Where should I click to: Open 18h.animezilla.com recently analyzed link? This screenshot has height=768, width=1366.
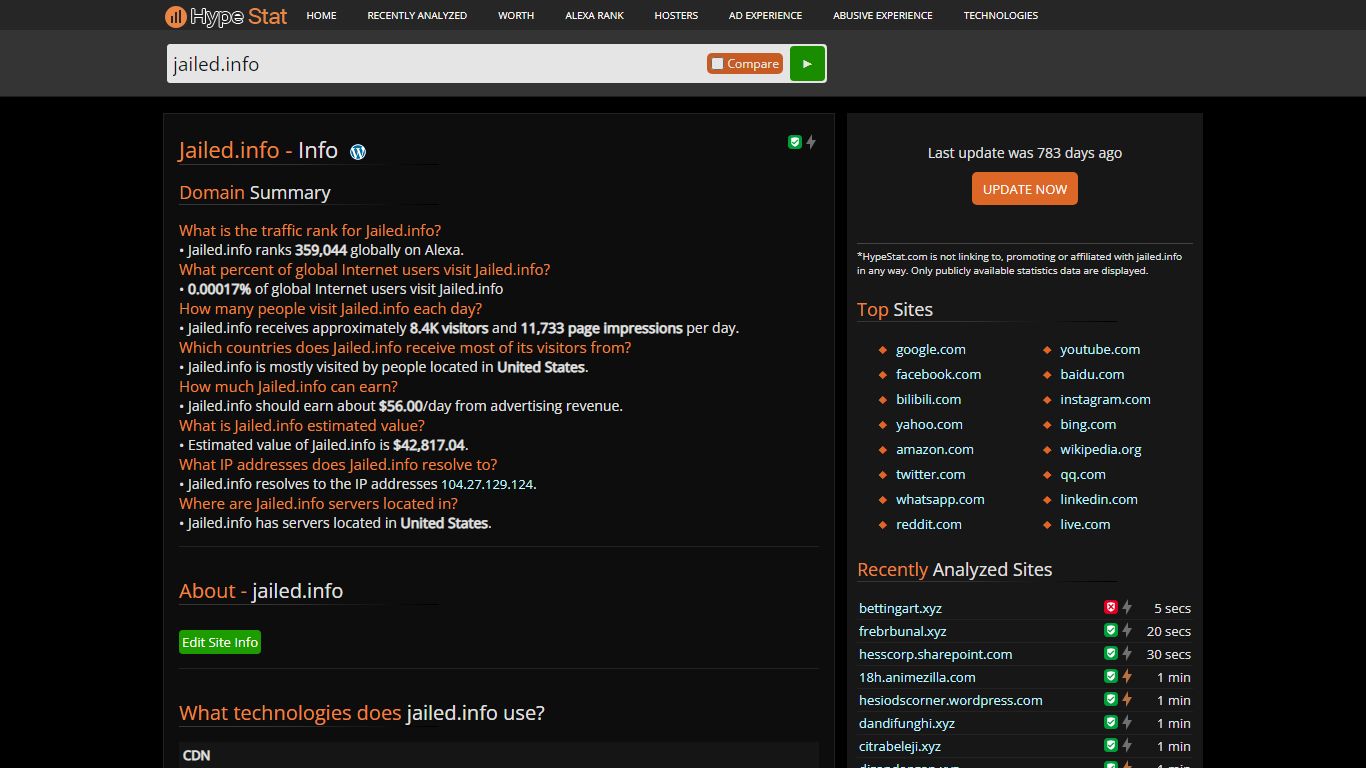click(917, 677)
